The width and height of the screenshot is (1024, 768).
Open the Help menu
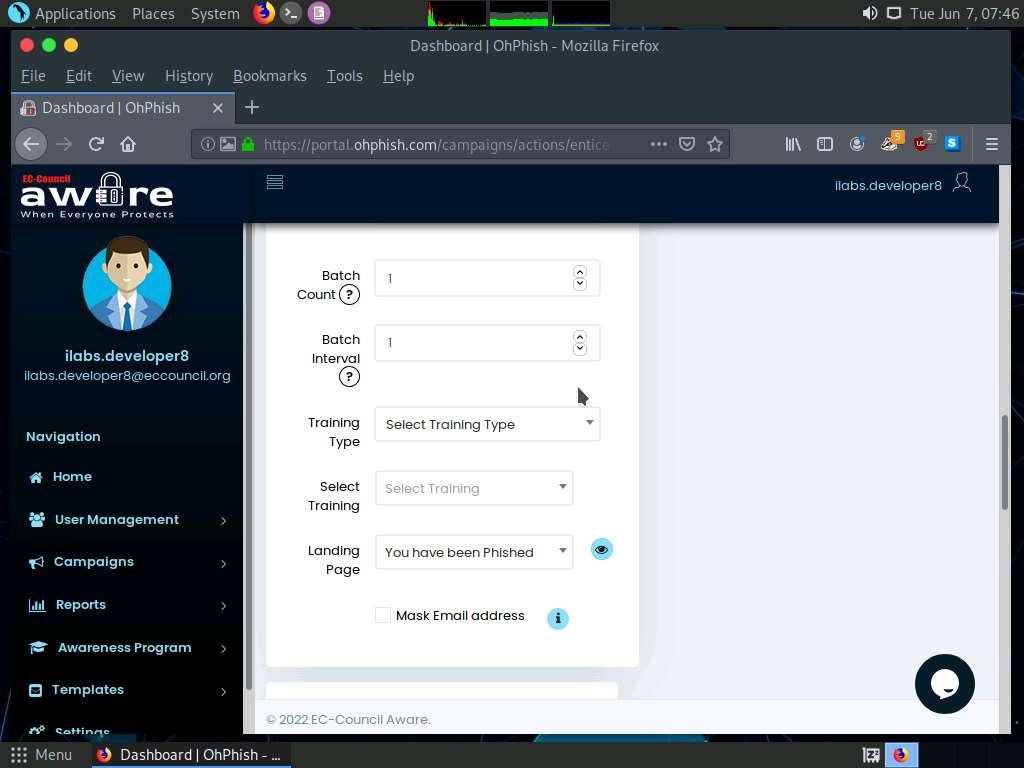tap(398, 76)
